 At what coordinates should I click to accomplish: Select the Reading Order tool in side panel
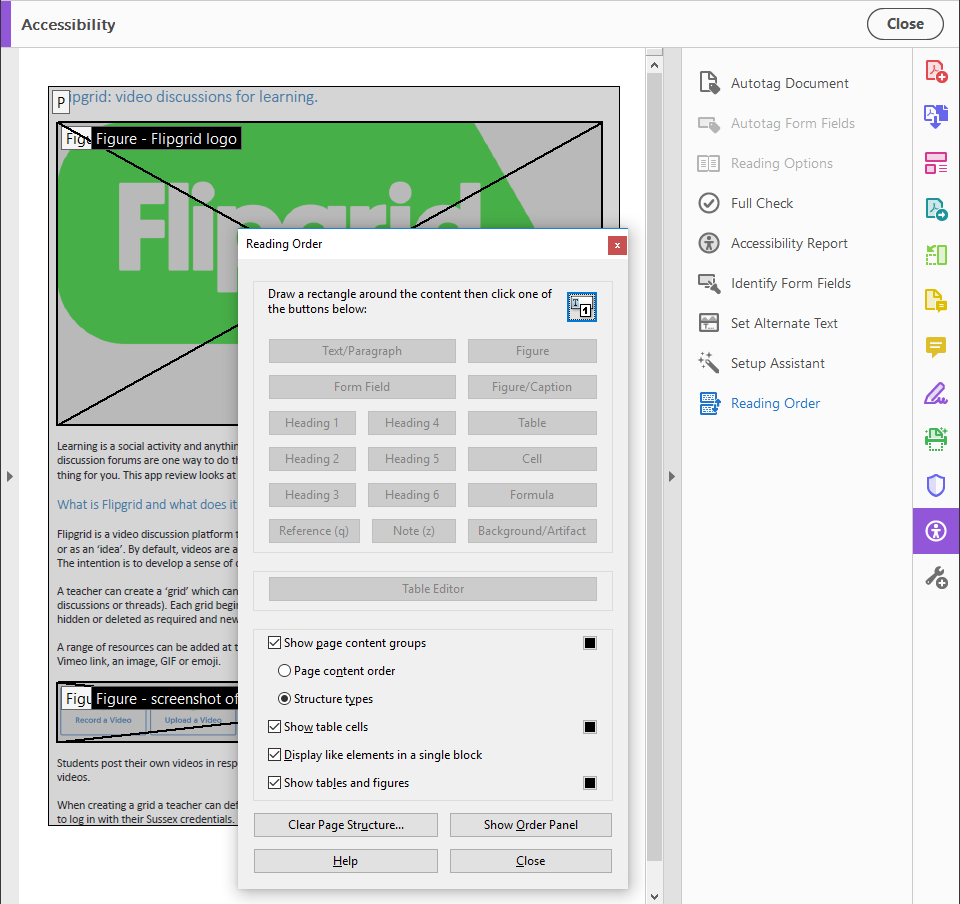(759, 403)
